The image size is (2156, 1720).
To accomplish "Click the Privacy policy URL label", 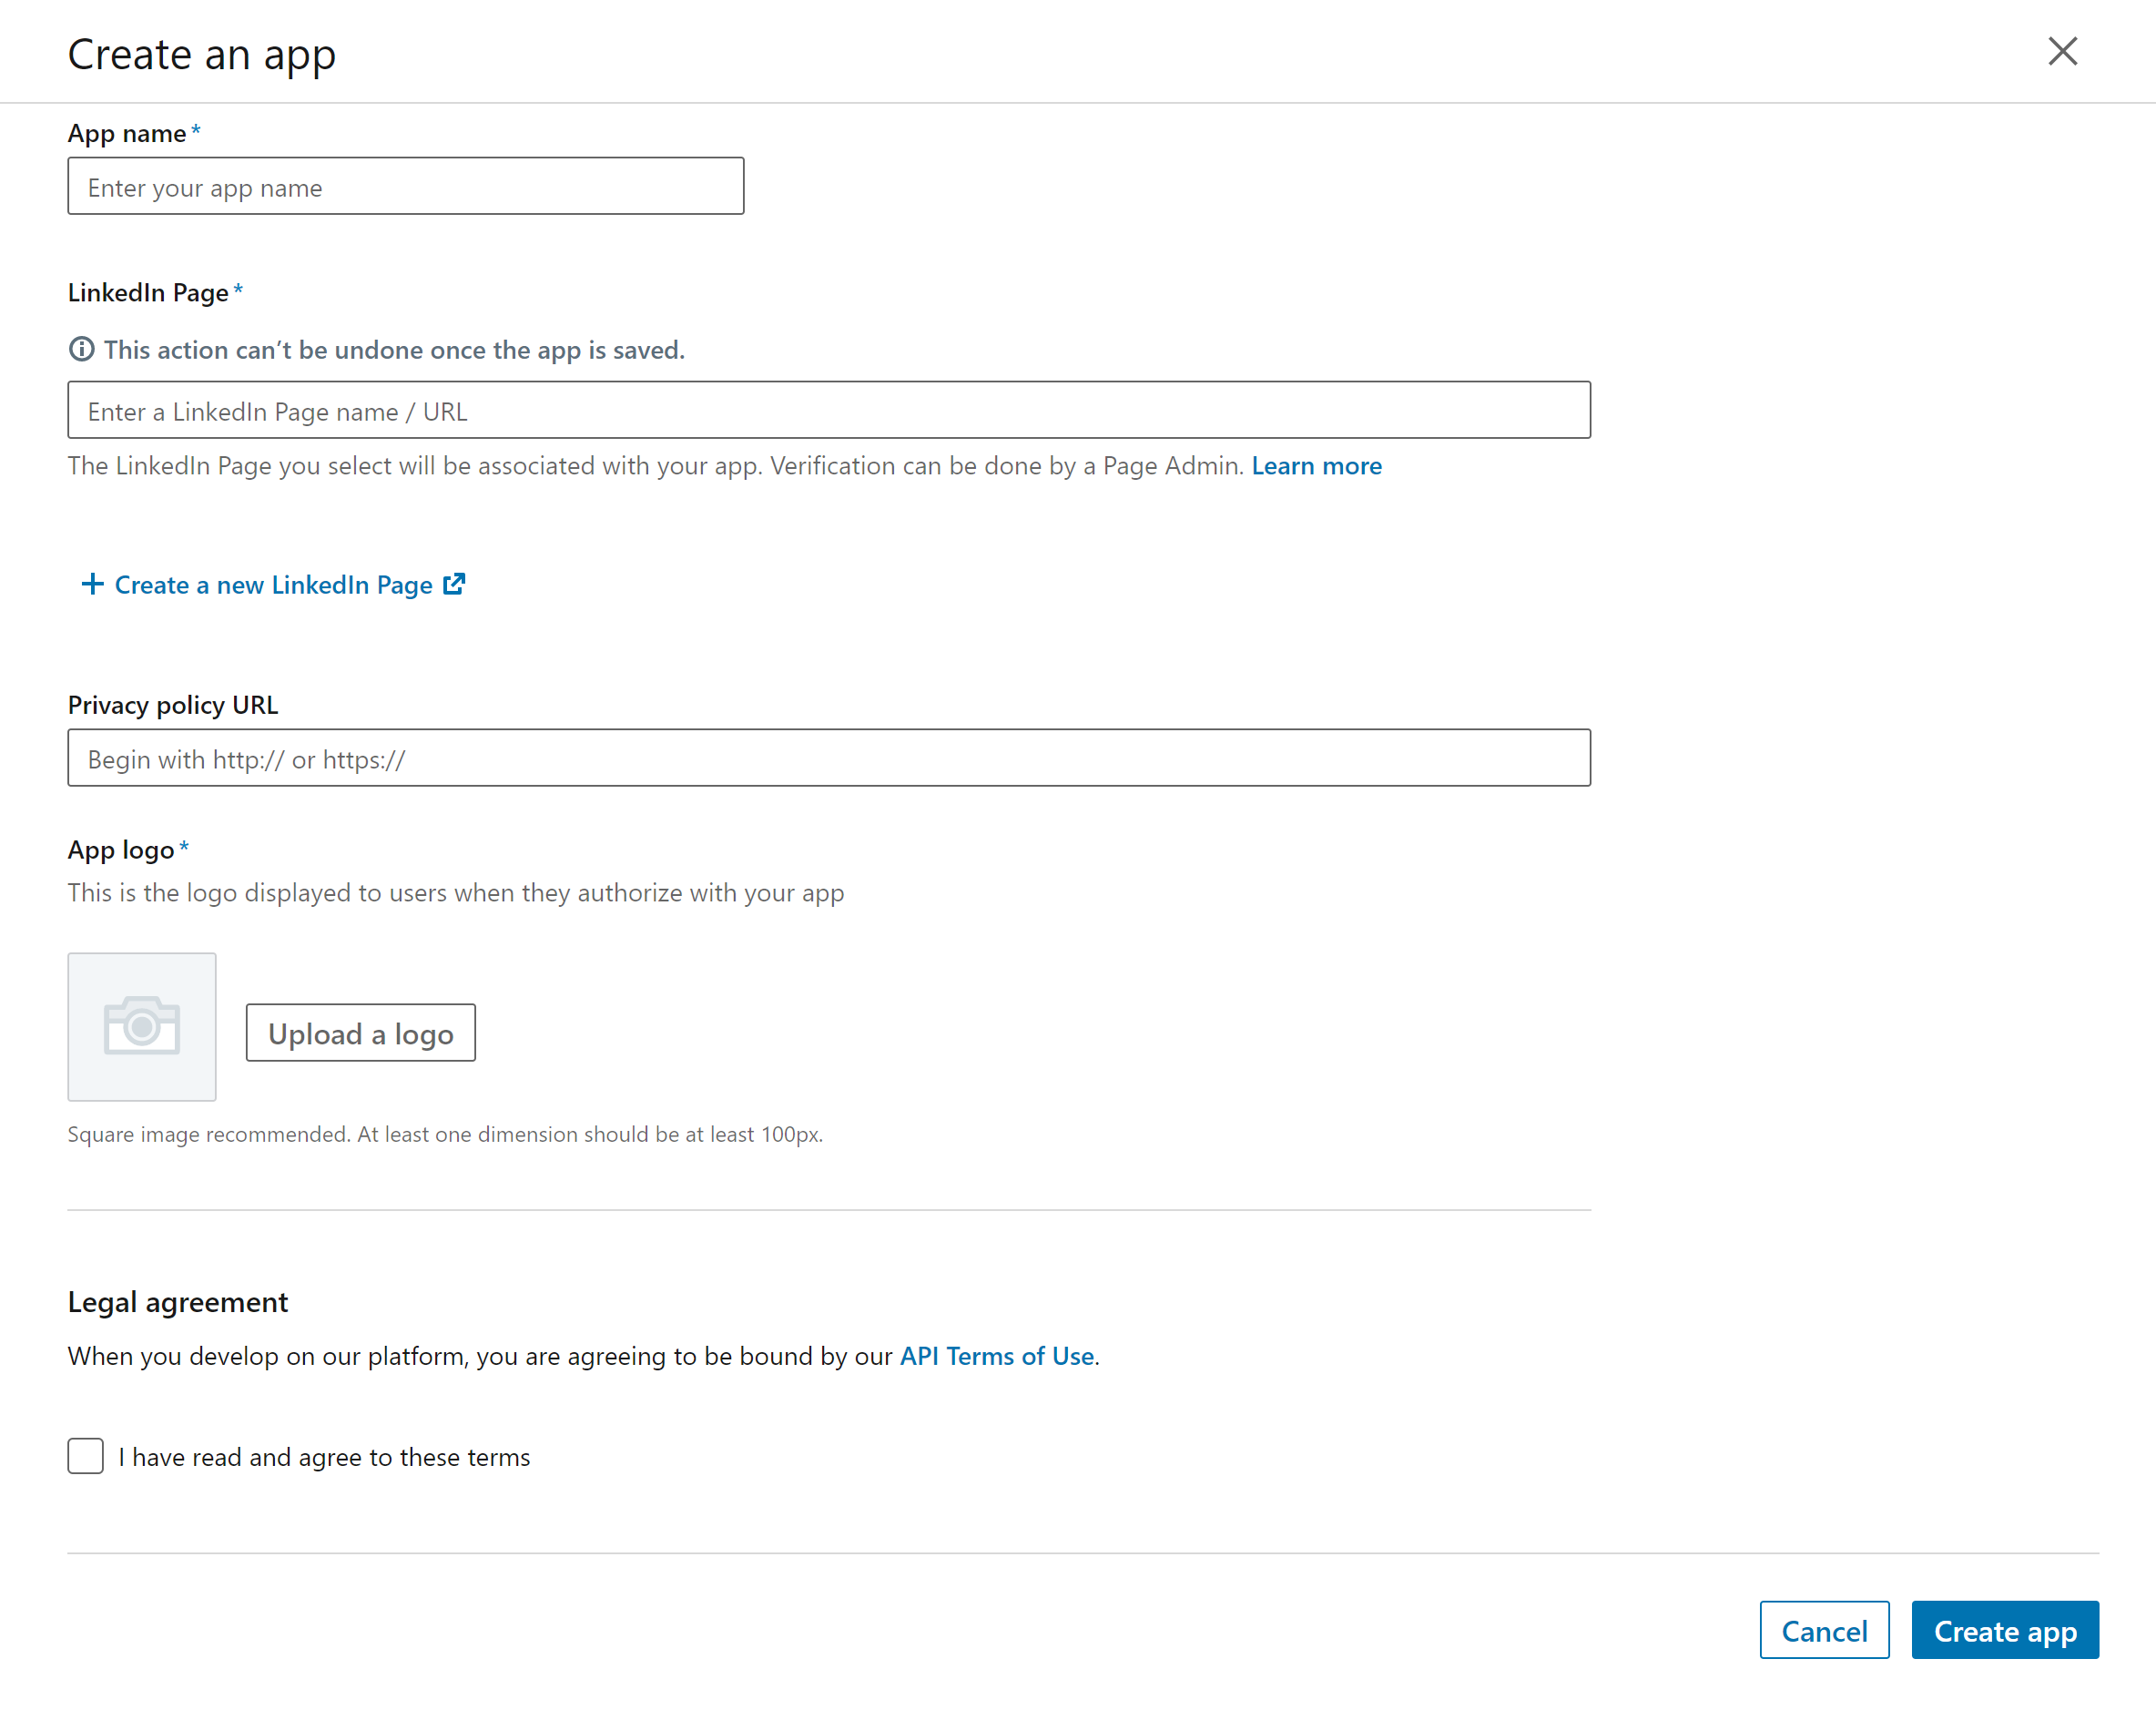I will (173, 705).
